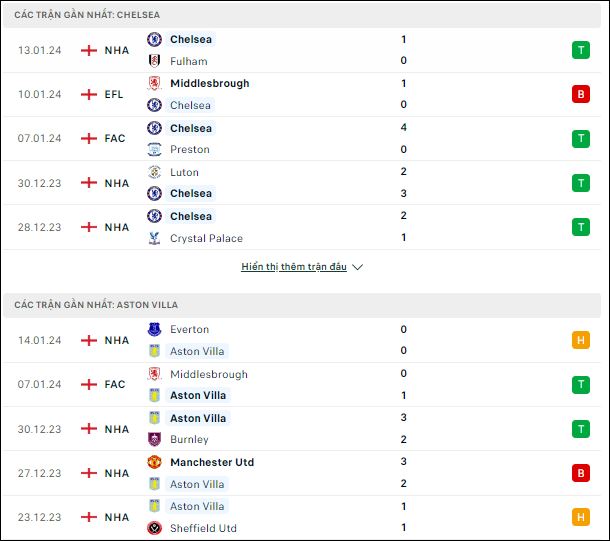Click the Sheffield Utd crest icon
Viewport: 610px width, 541px height.
(154, 528)
